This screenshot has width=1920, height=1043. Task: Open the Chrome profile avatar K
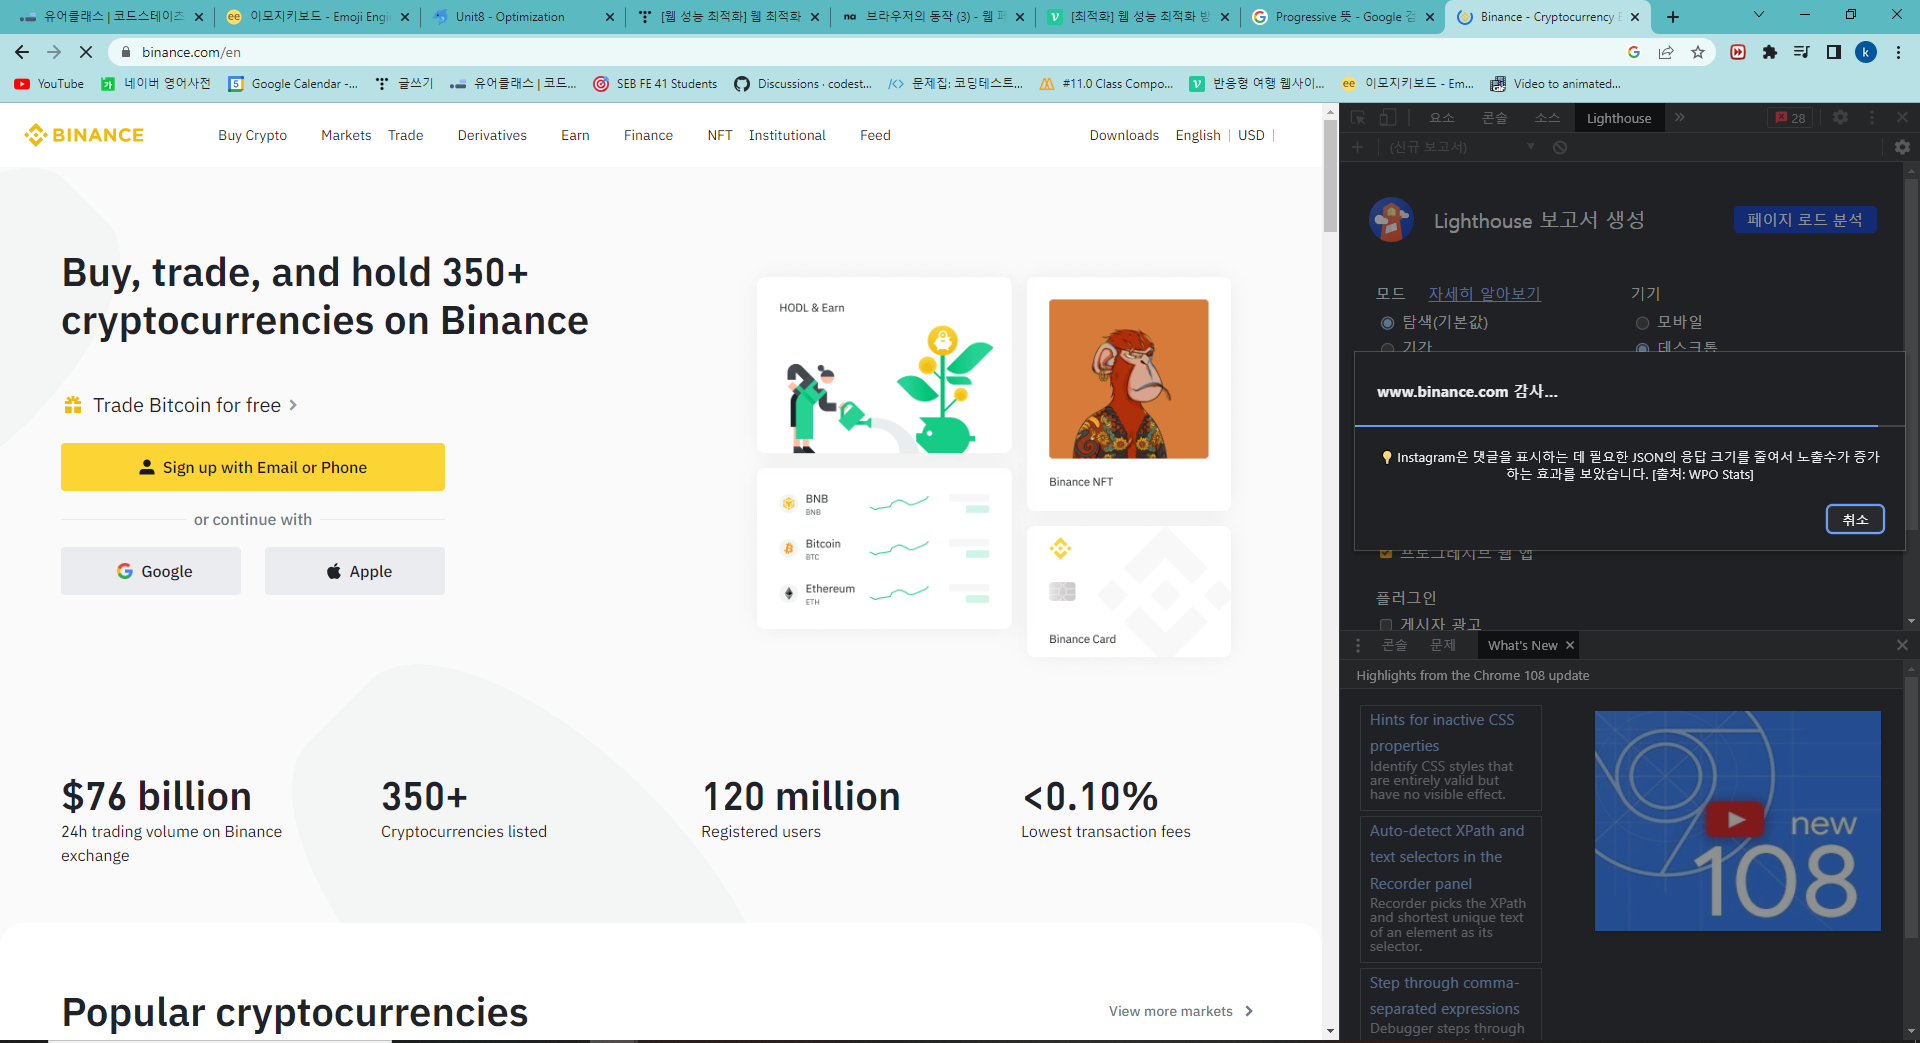pyautogui.click(x=1866, y=52)
